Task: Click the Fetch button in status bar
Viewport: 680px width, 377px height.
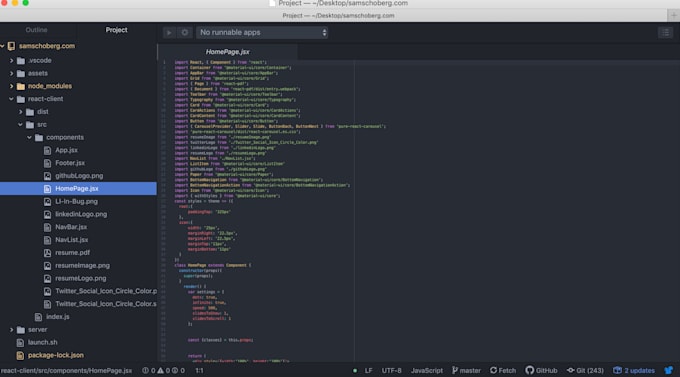Action: click(503, 370)
